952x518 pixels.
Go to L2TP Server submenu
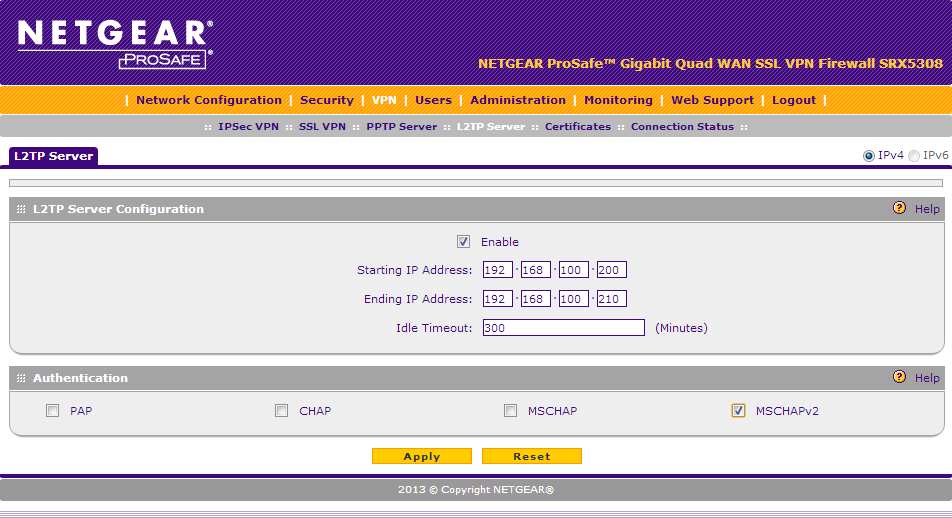pyautogui.click(x=491, y=127)
